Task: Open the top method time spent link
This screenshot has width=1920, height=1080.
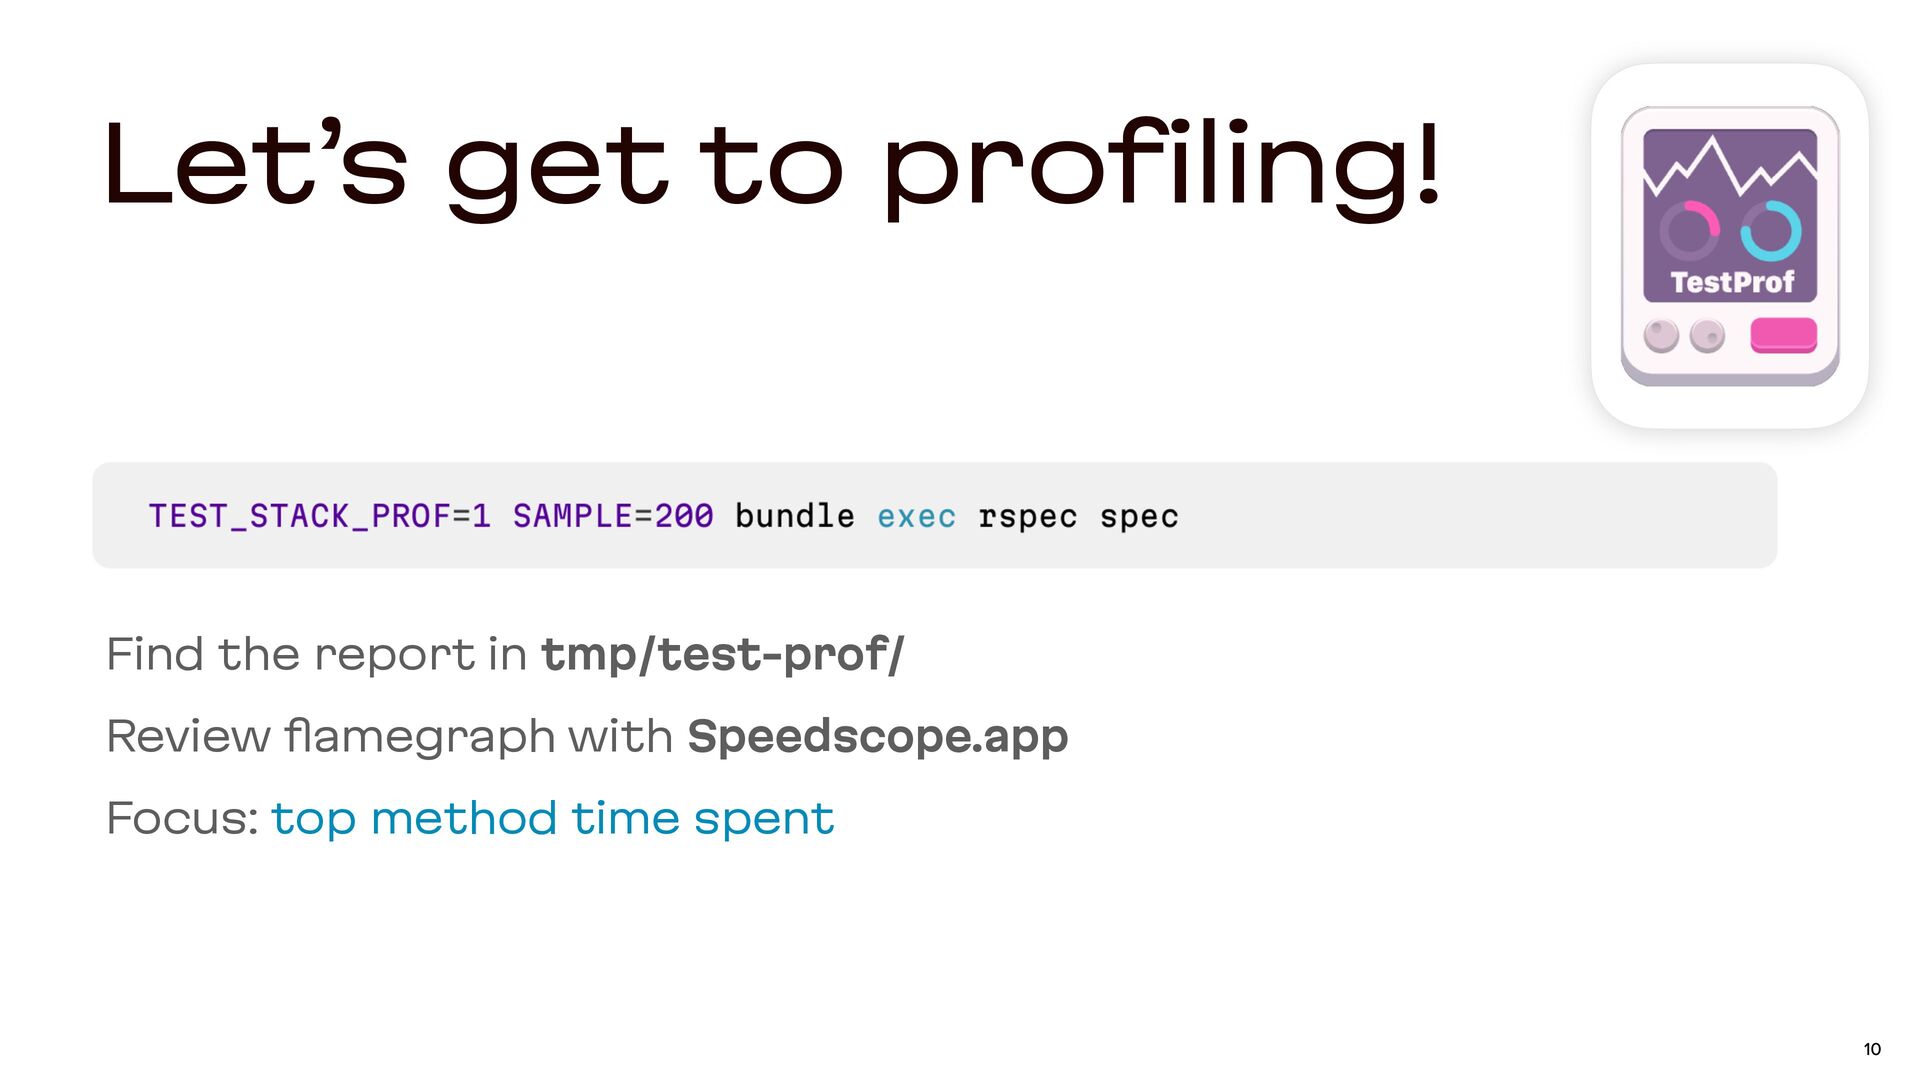Action: tap(552, 819)
